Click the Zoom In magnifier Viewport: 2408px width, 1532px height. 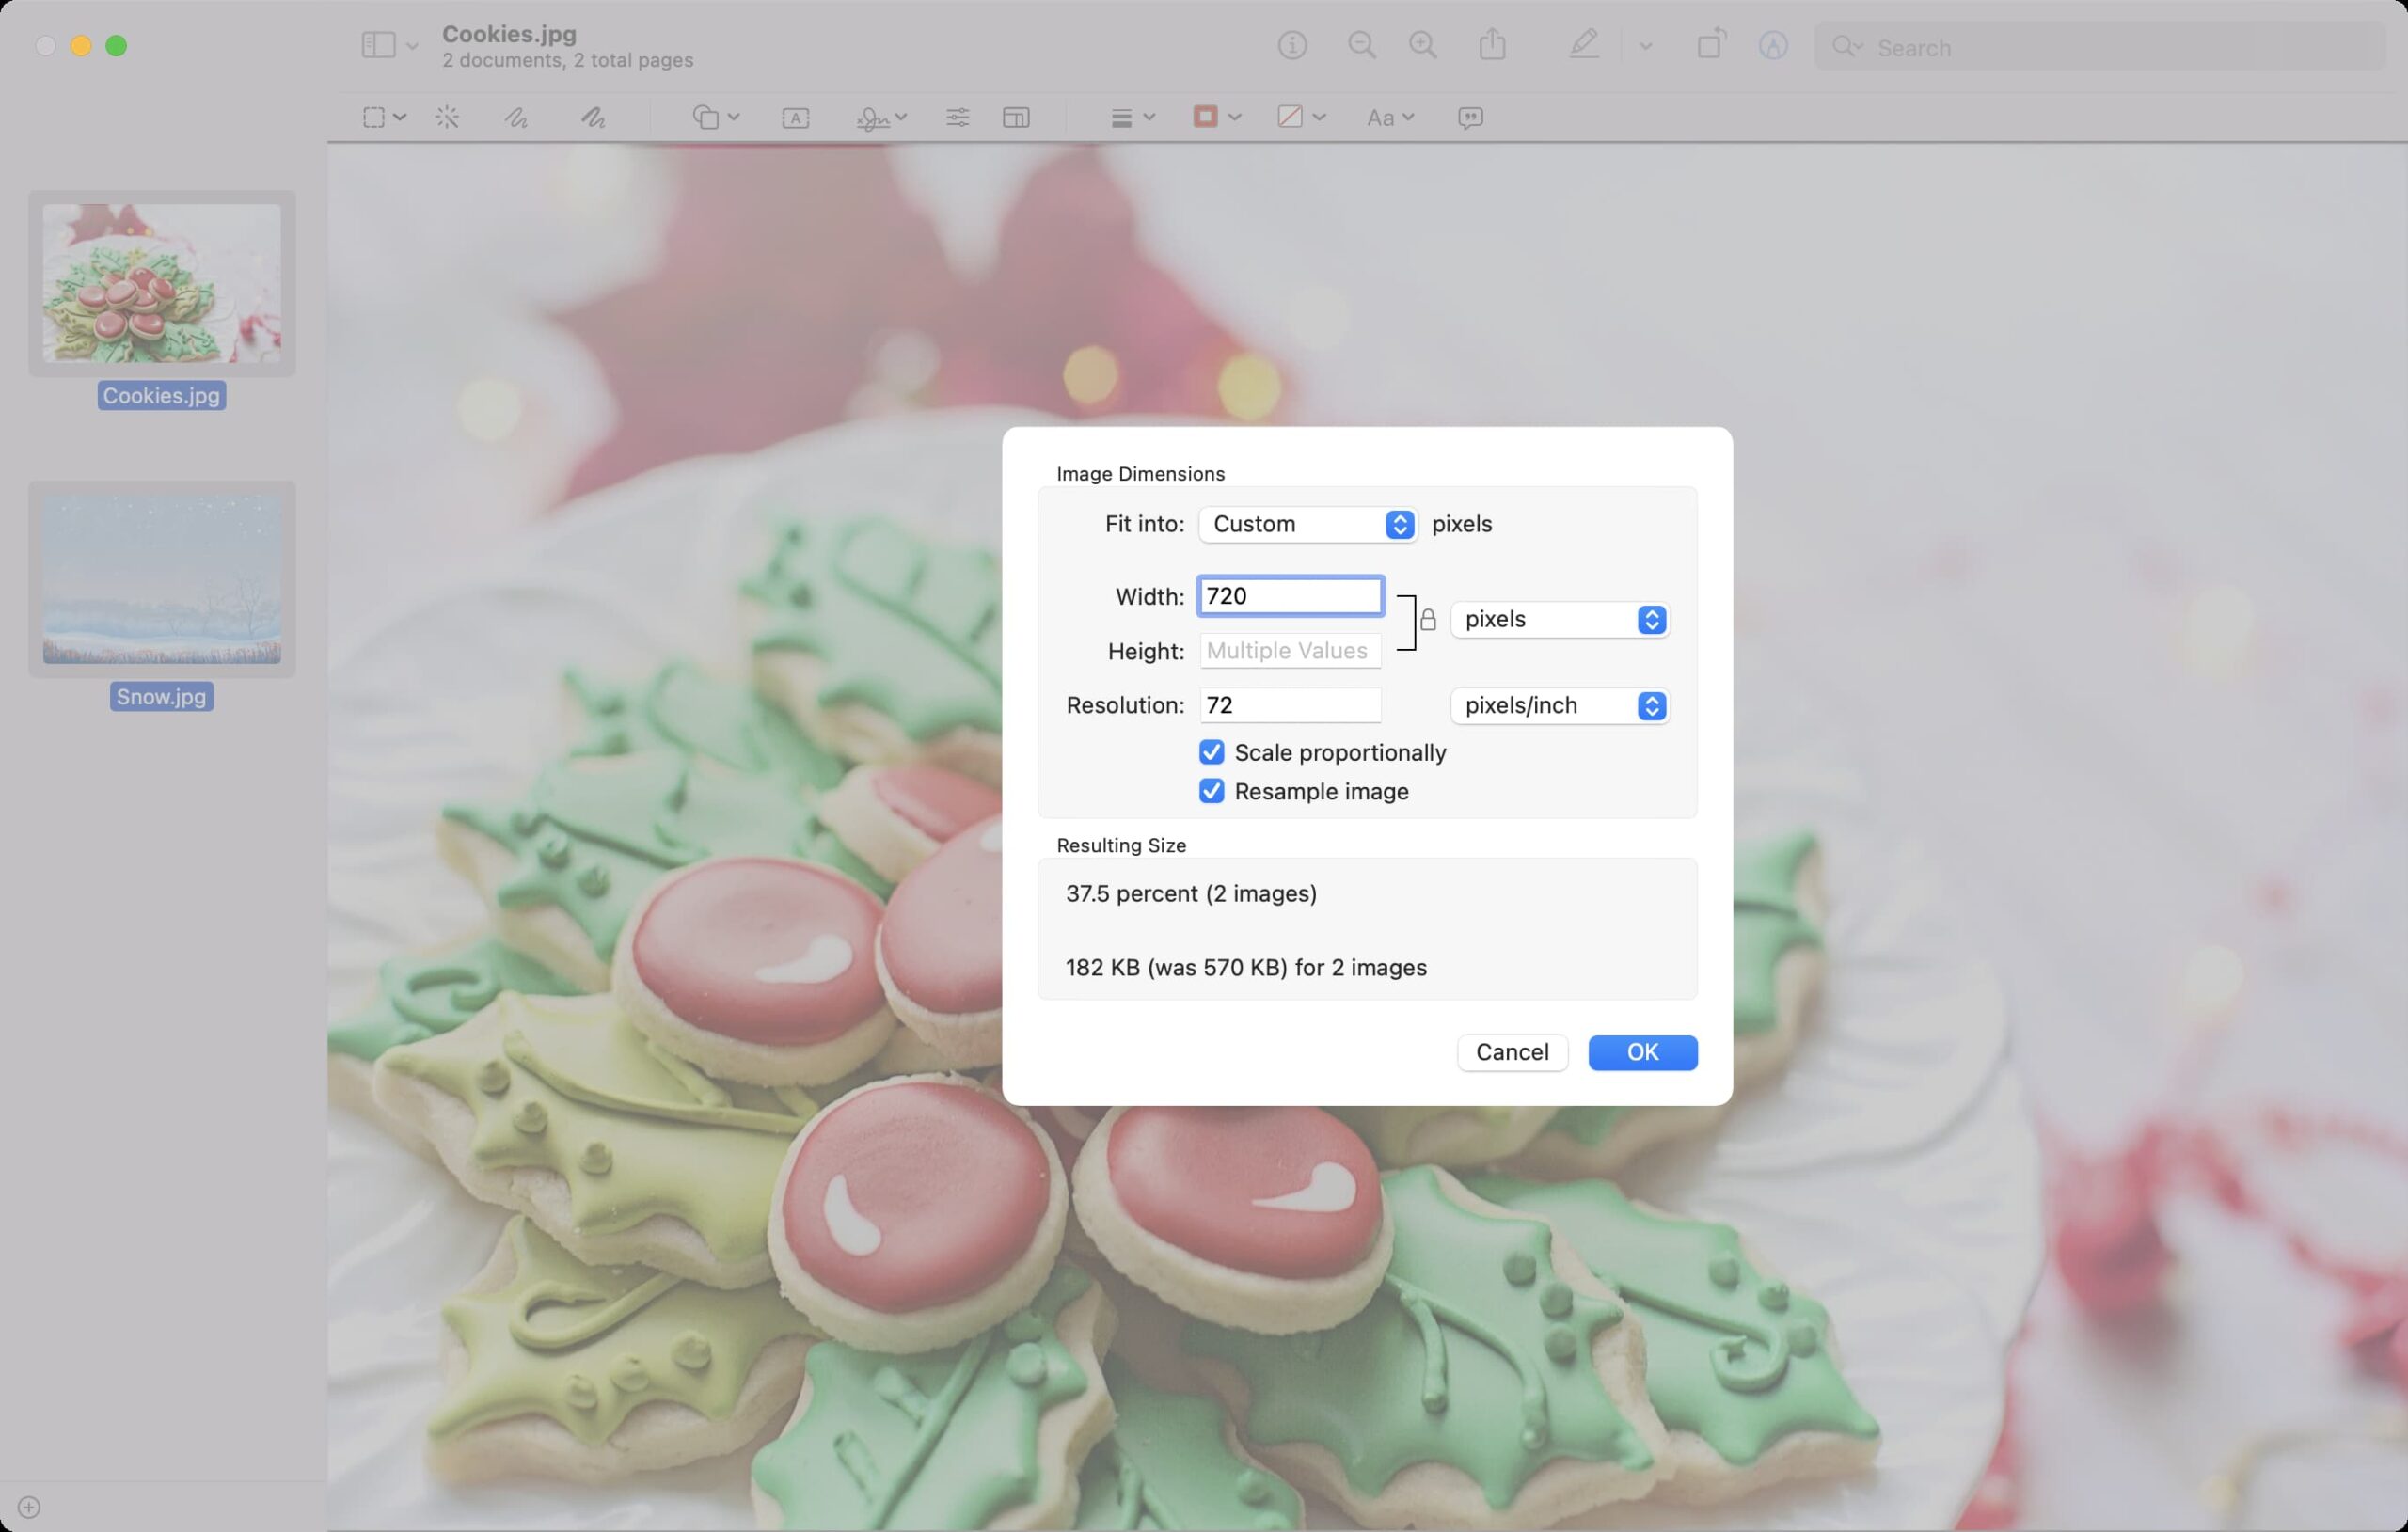pos(1423,46)
